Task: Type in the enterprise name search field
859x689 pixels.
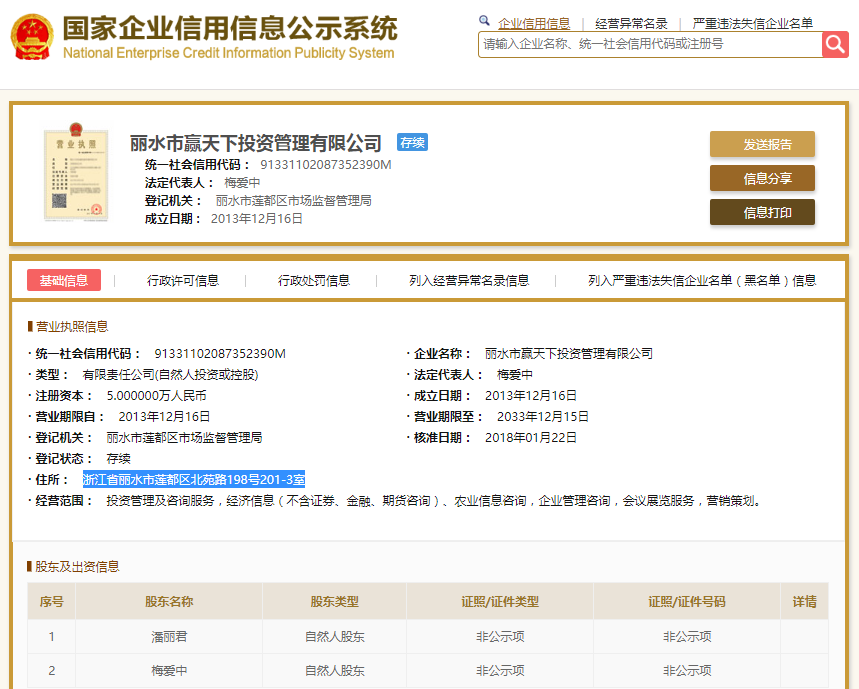Action: tap(650, 44)
